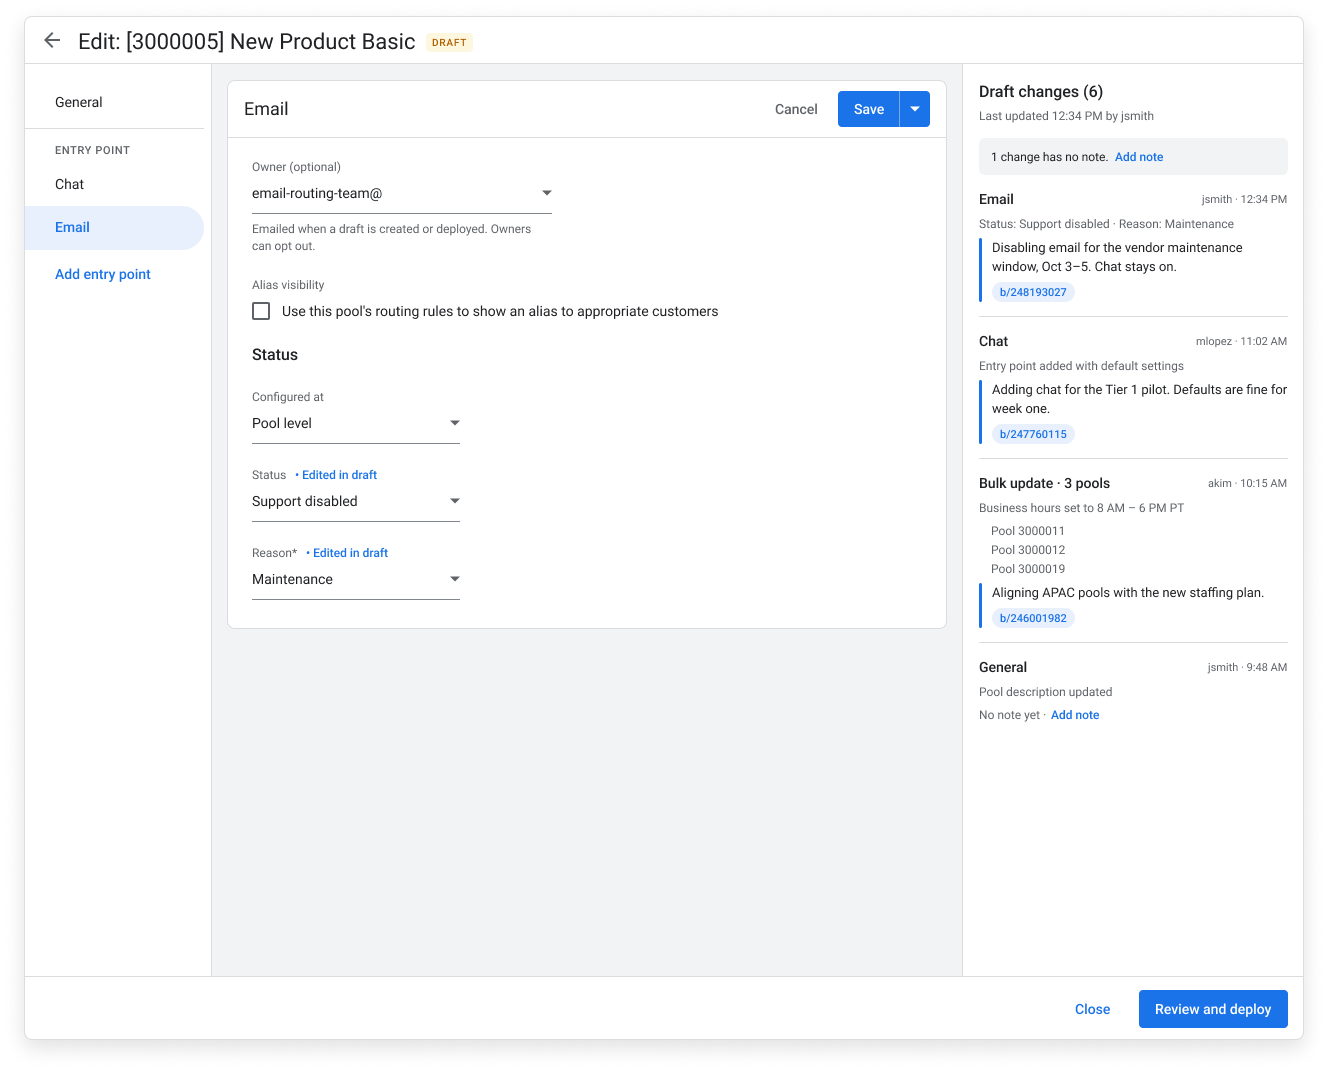This screenshot has height=1072, width=1328.
Task: Click 'Last updated 12:34 PM by jsmith'
Action: pyautogui.click(x=1066, y=116)
